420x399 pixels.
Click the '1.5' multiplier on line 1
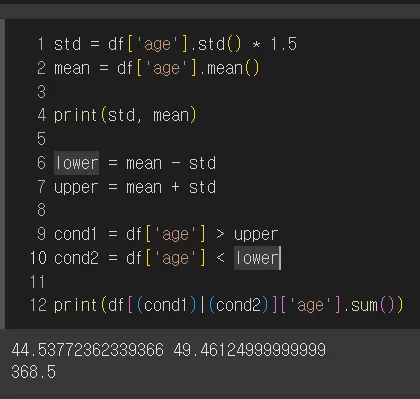[x=283, y=44]
